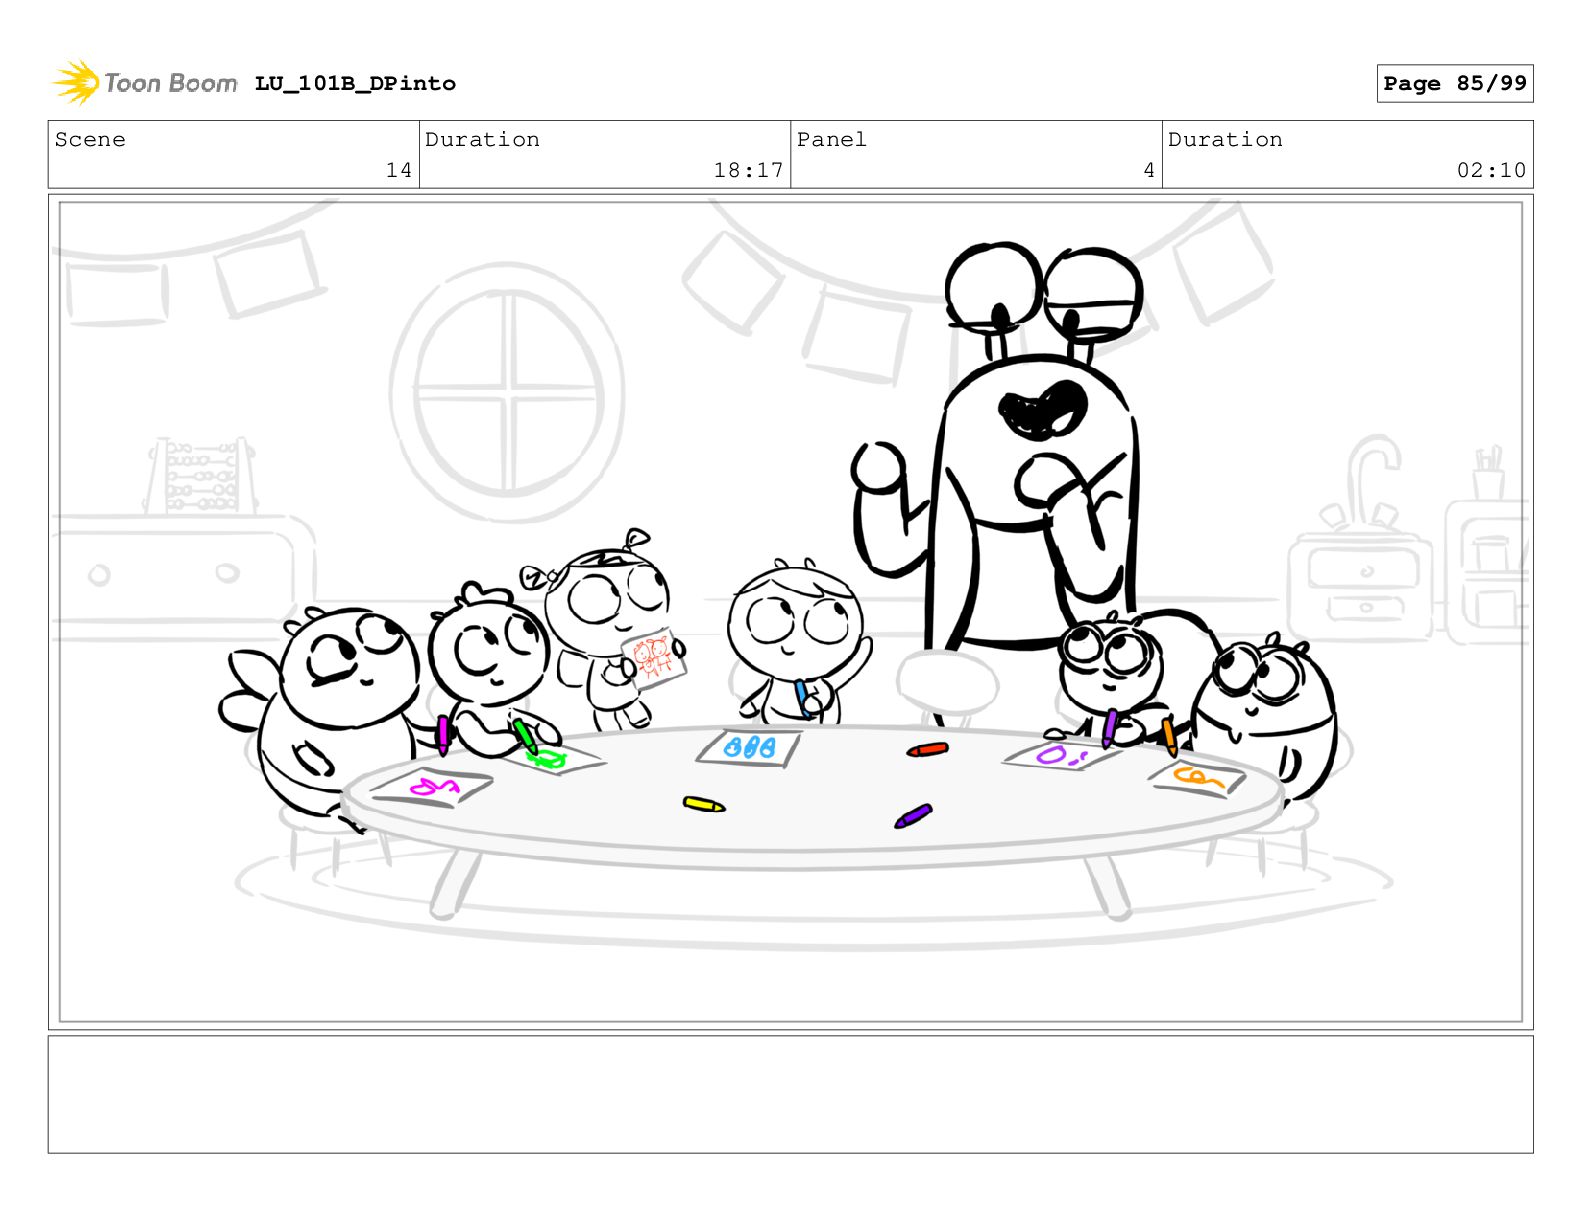Select the Scene label
Viewport: 1582px width, 1225px height.
(x=90, y=140)
